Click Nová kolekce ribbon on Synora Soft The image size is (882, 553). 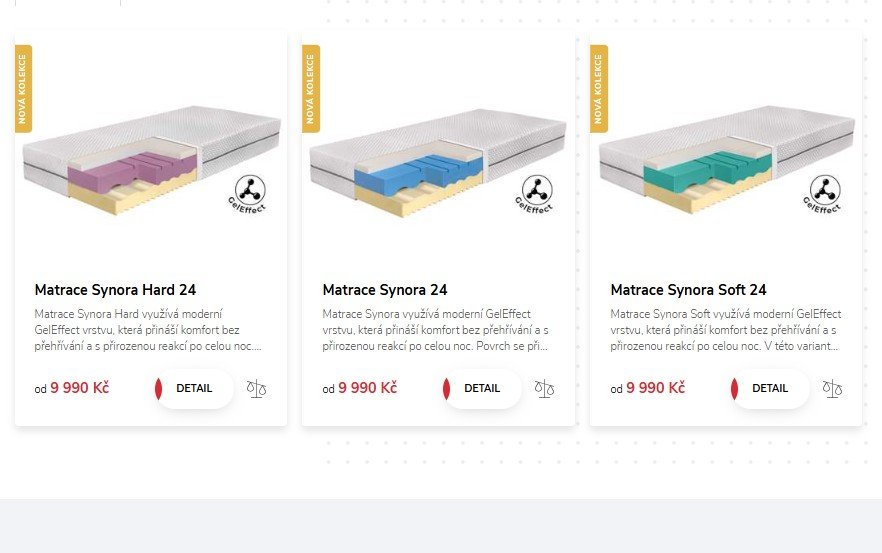tap(598, 89)
